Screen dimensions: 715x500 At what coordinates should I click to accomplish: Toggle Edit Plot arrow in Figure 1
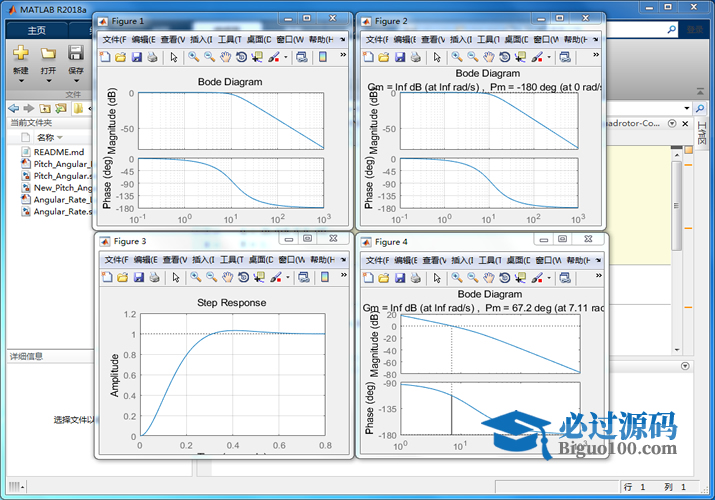click(x=175, y=58)
